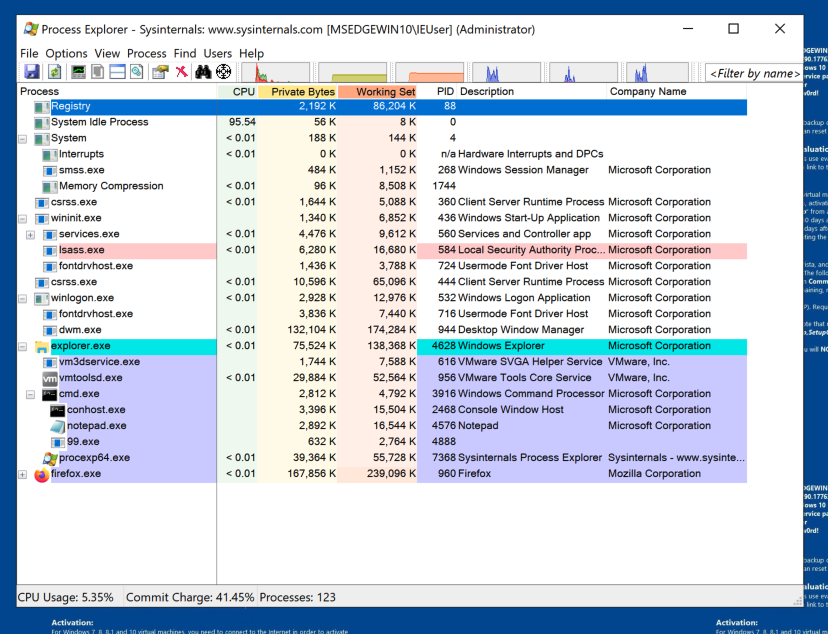Open the Options menu
This screenshot has height=634, width=828.
coord(66,53)
